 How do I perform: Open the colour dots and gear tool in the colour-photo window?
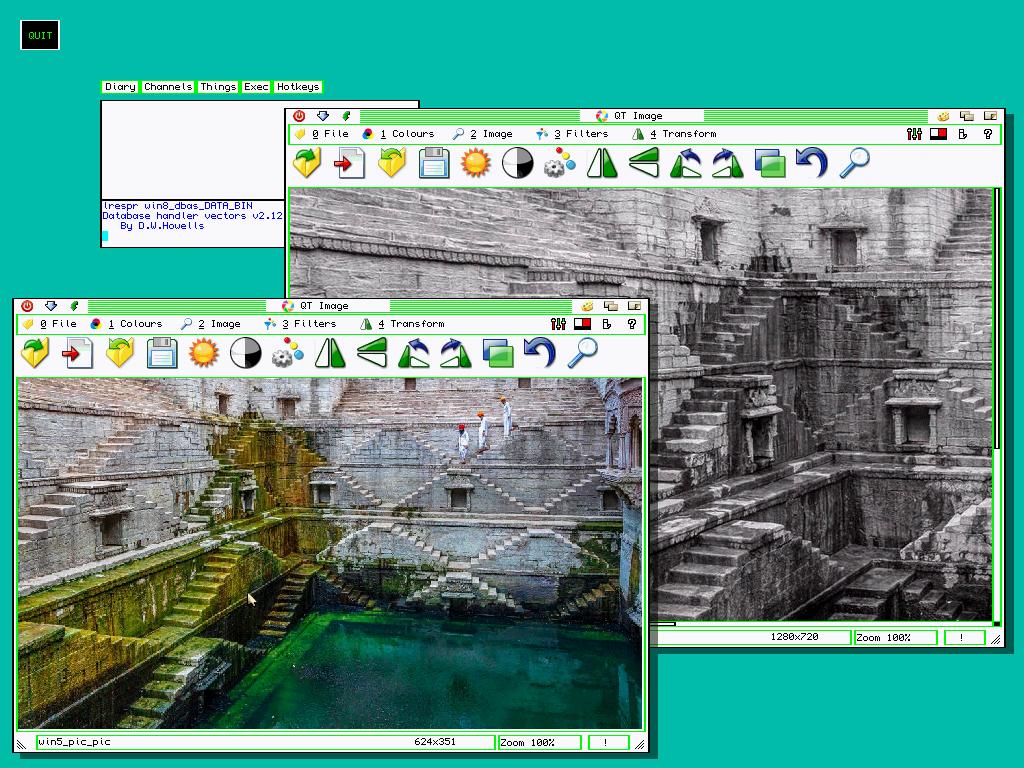(x=288, y=353)
